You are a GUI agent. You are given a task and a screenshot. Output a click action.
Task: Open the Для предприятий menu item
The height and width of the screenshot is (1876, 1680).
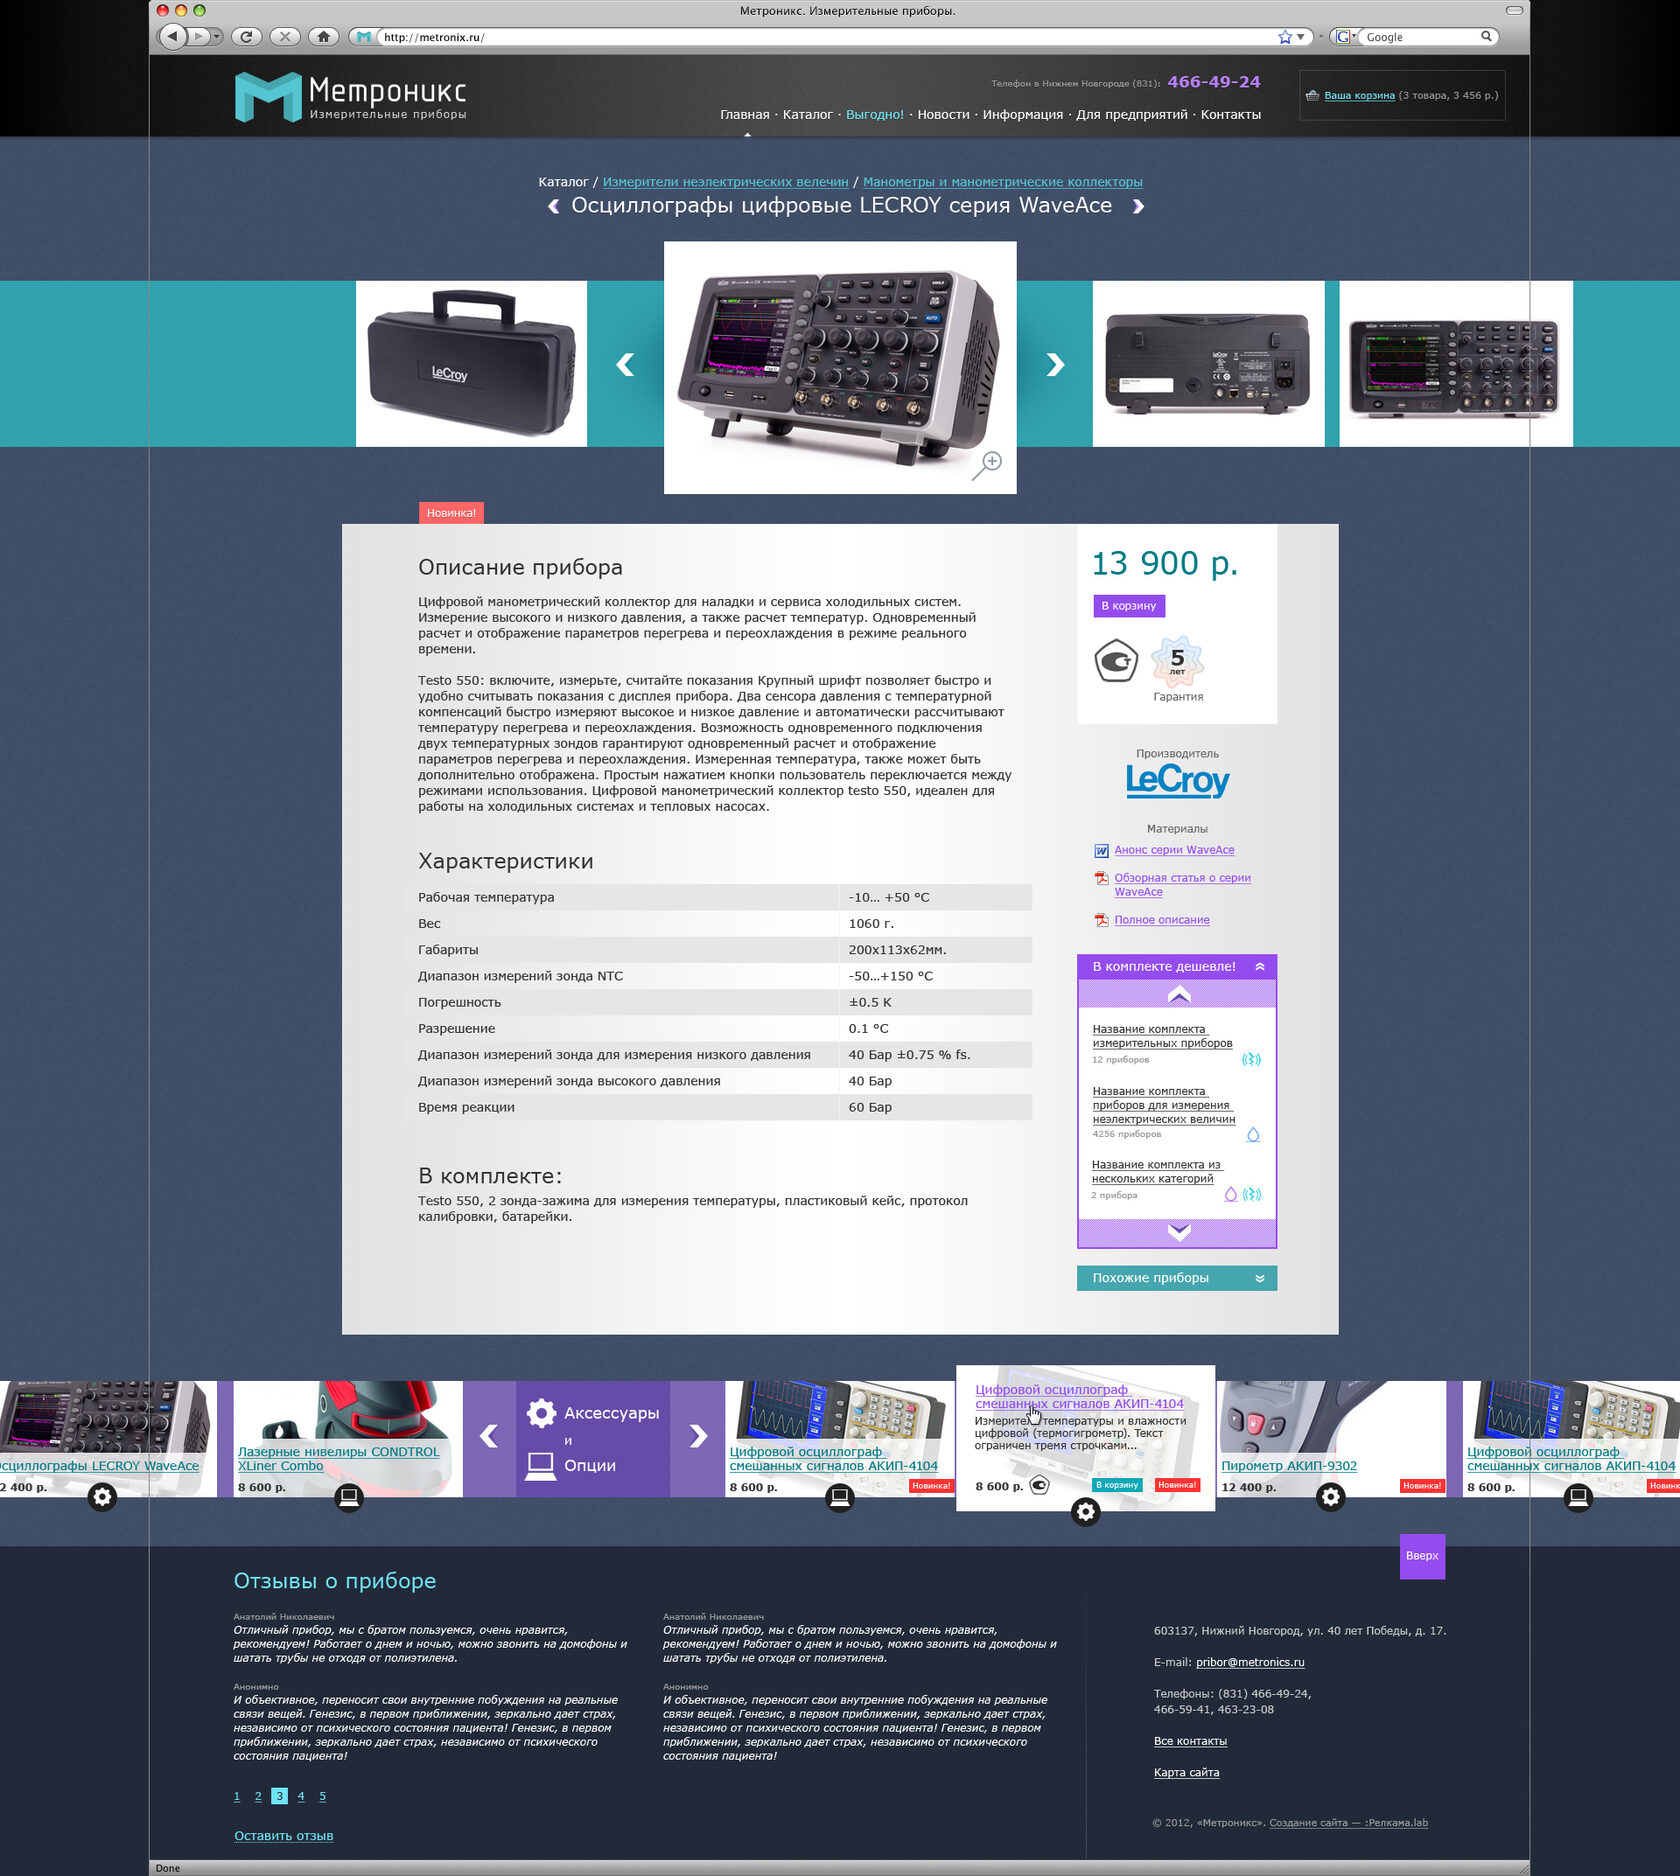[x=1131, y=115]
